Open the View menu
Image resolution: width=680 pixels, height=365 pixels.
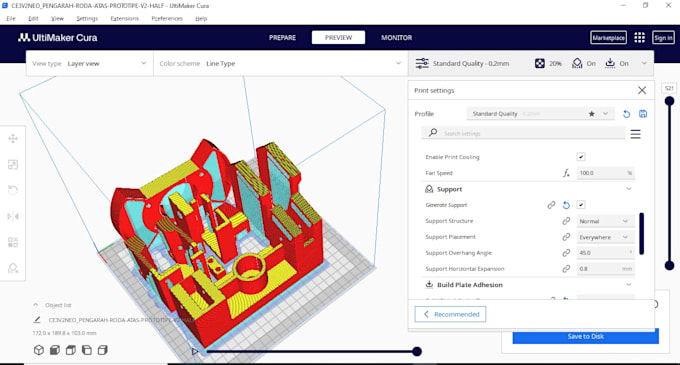click(57, 19)
